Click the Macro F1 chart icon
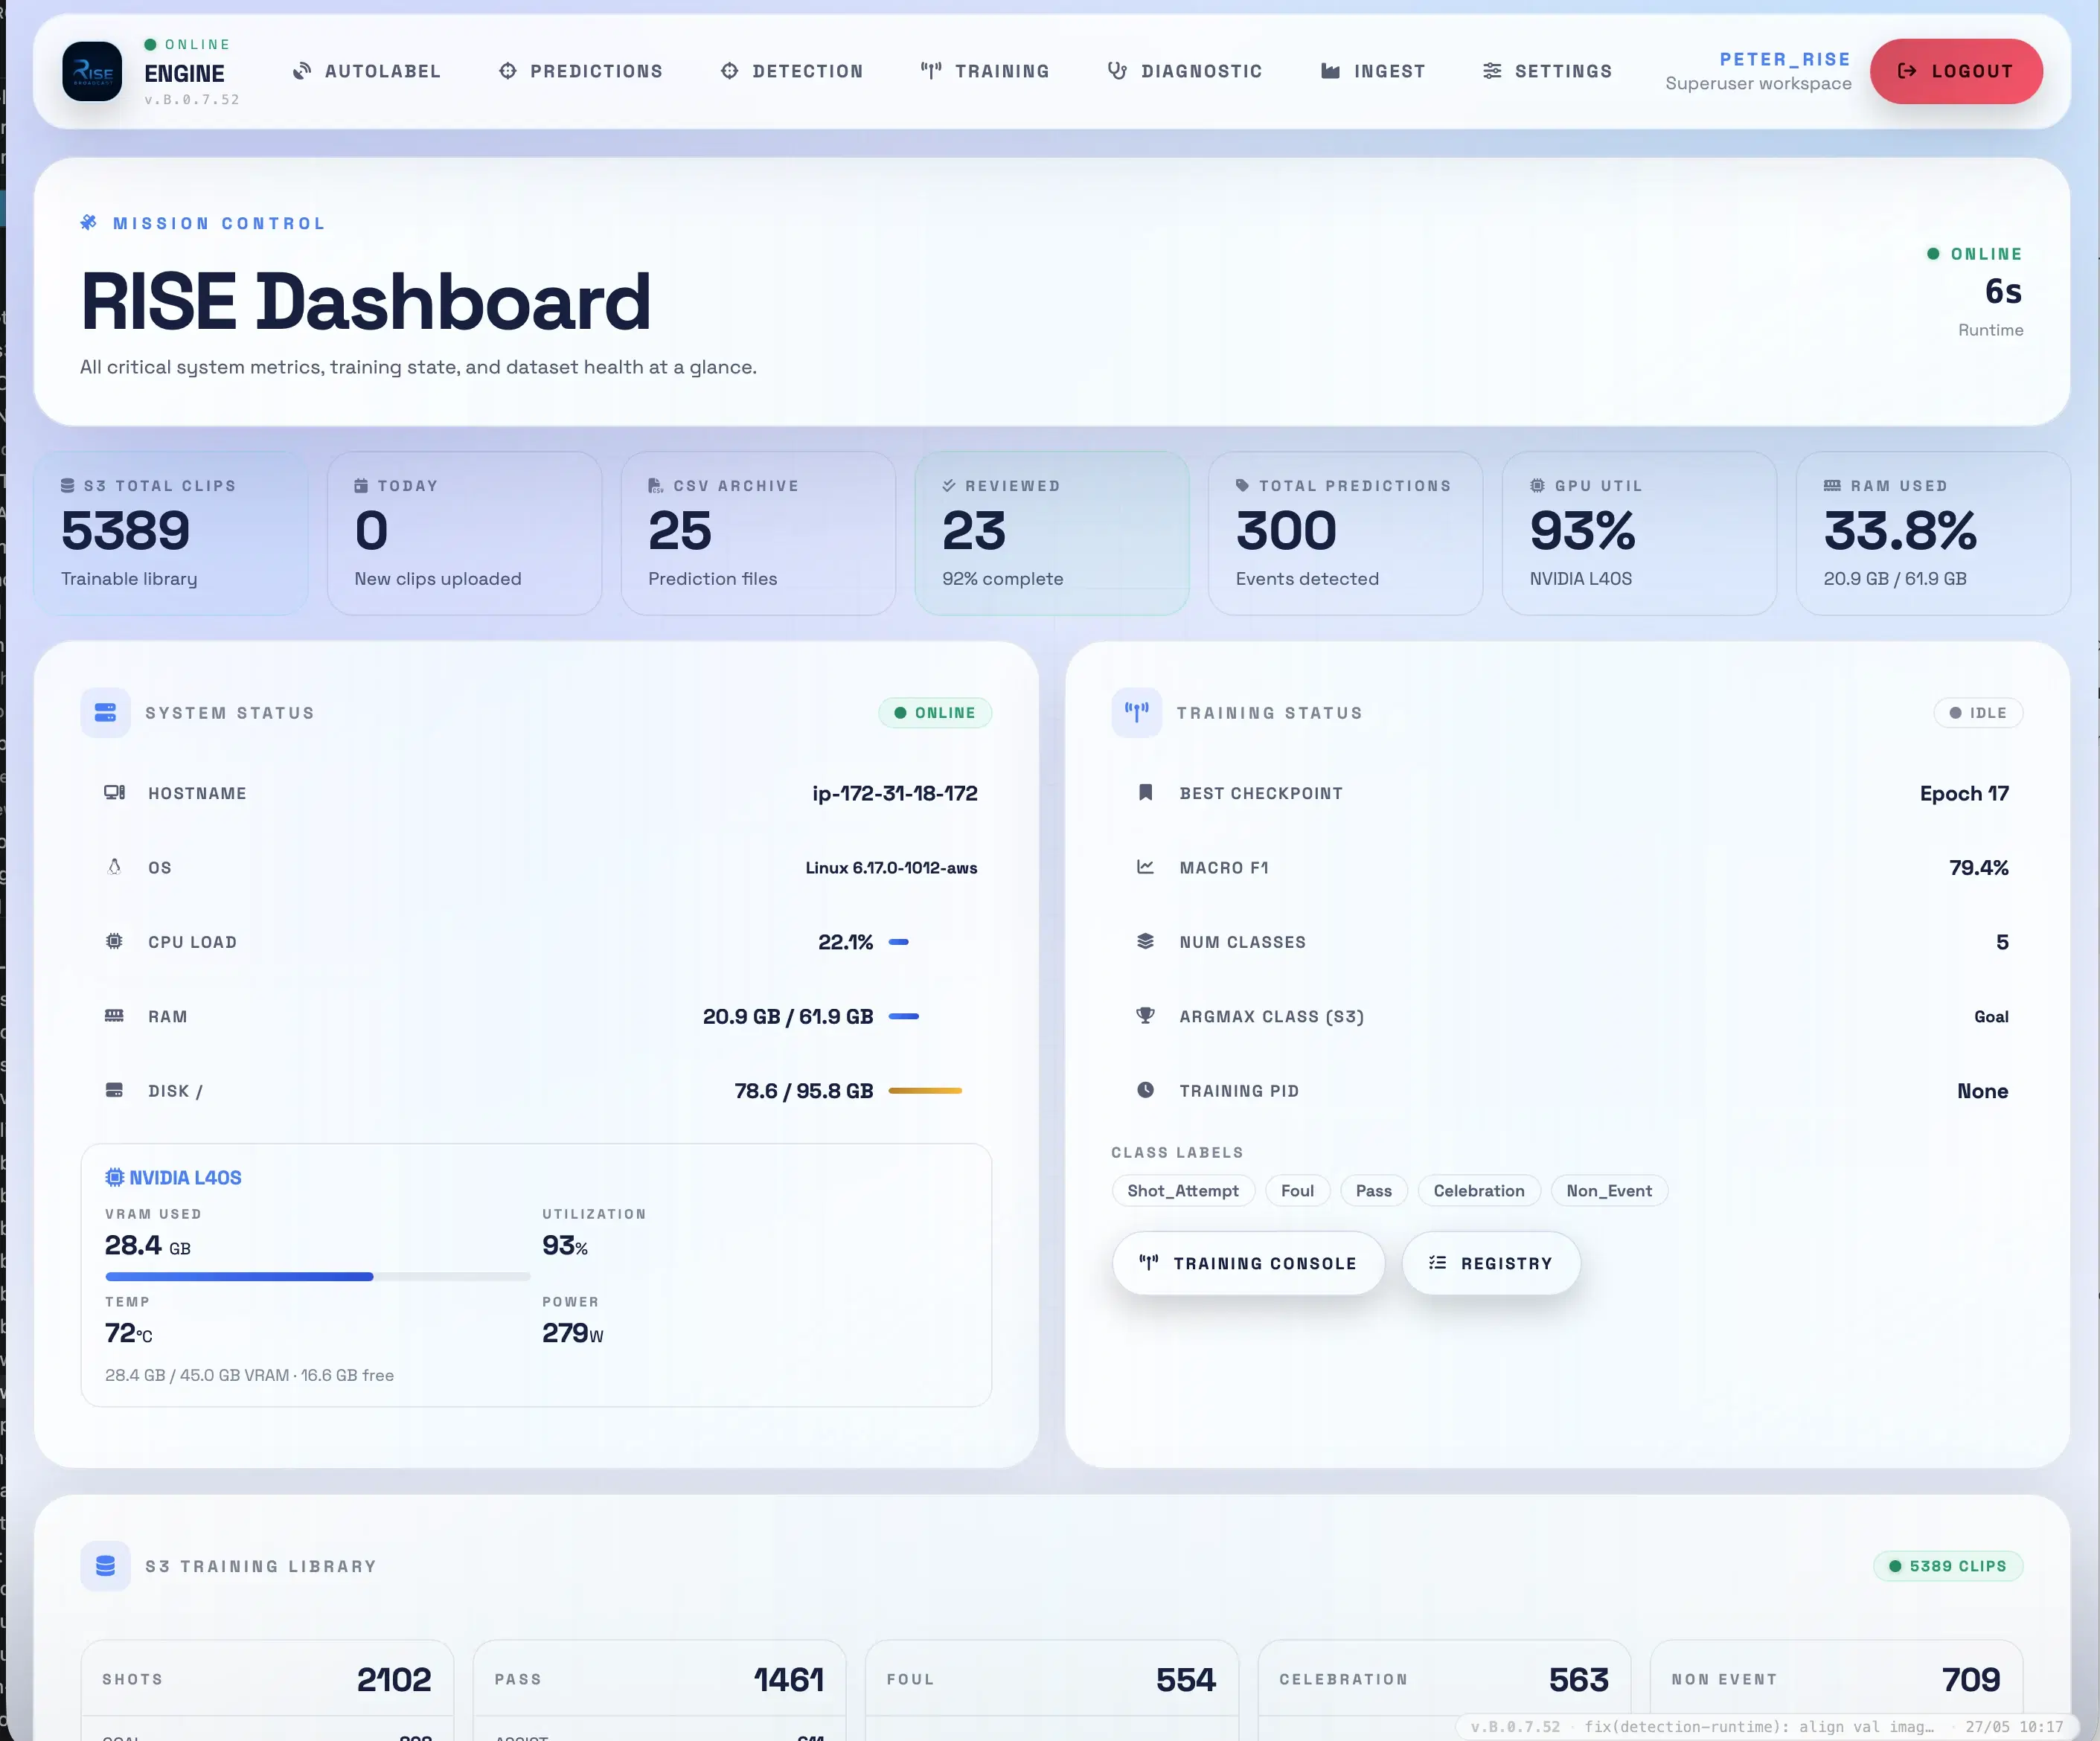2100x1741 pixels. [1146, 866]
